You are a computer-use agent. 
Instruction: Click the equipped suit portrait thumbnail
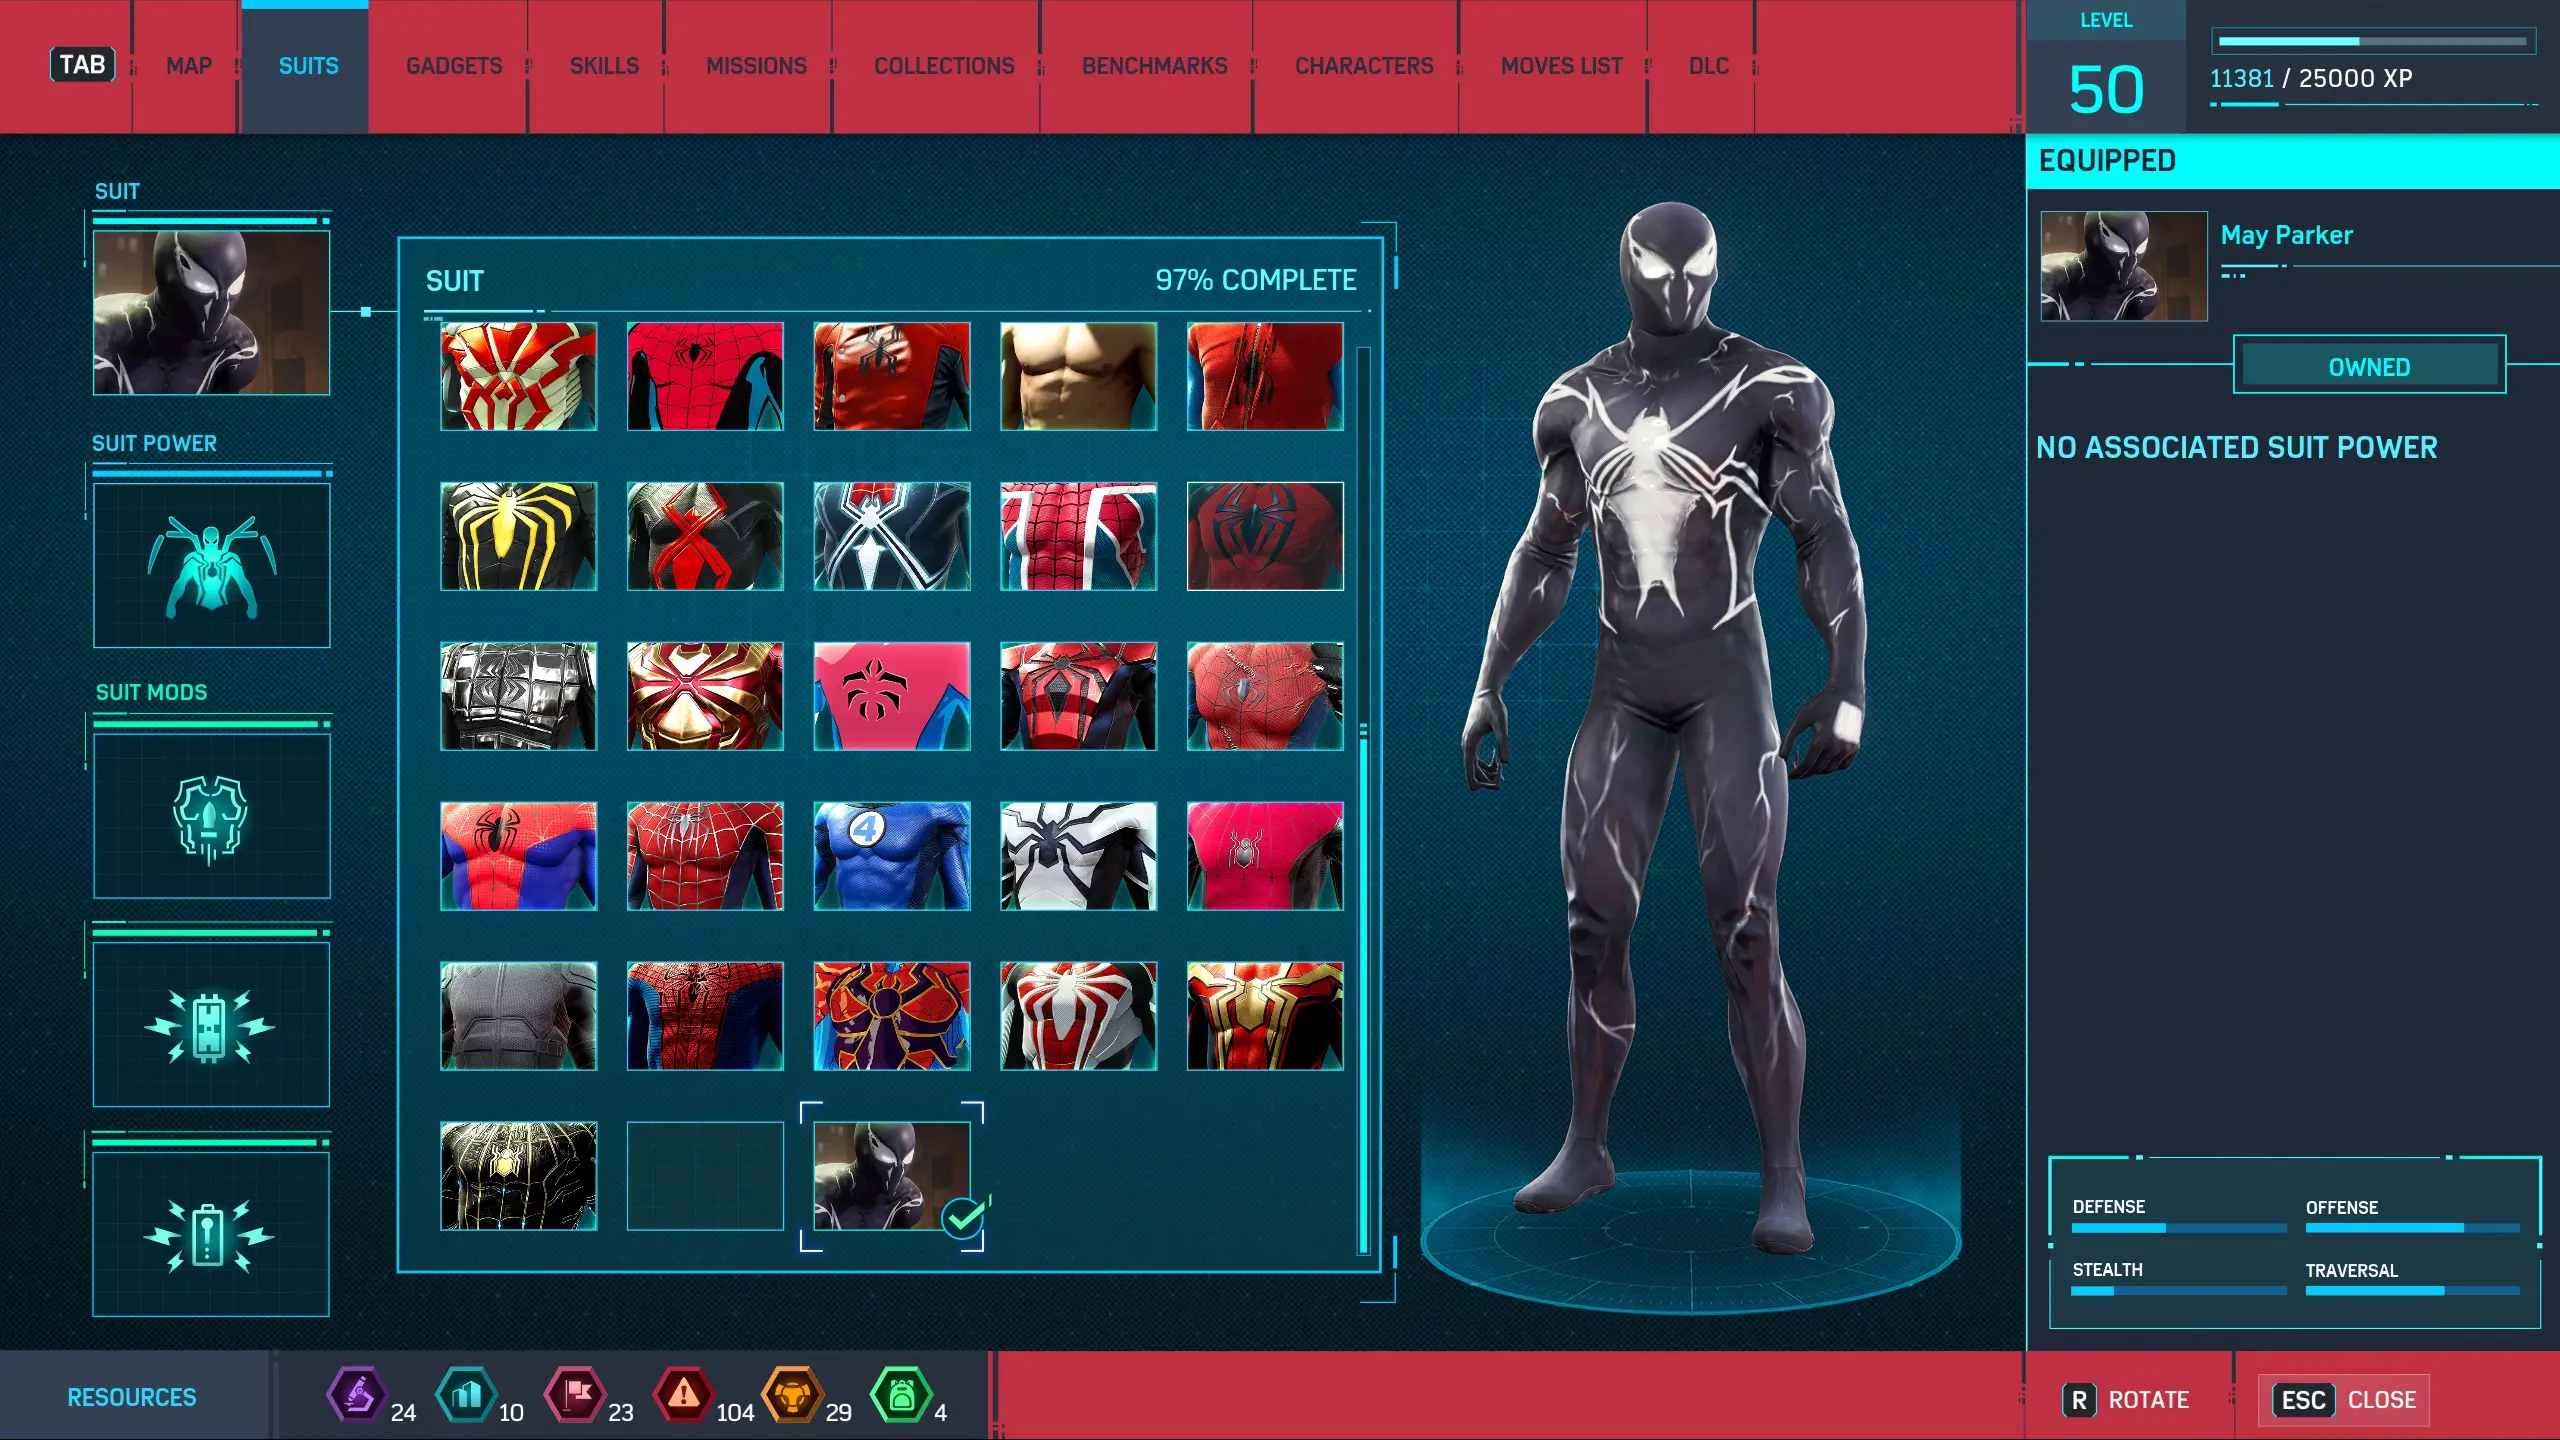pyautogui.click(x=2123, y=266)
